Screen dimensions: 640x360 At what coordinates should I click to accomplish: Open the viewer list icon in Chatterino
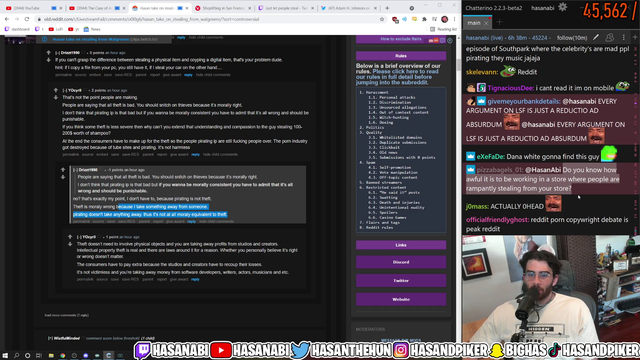pyautogui.click(x=609, y=38)
